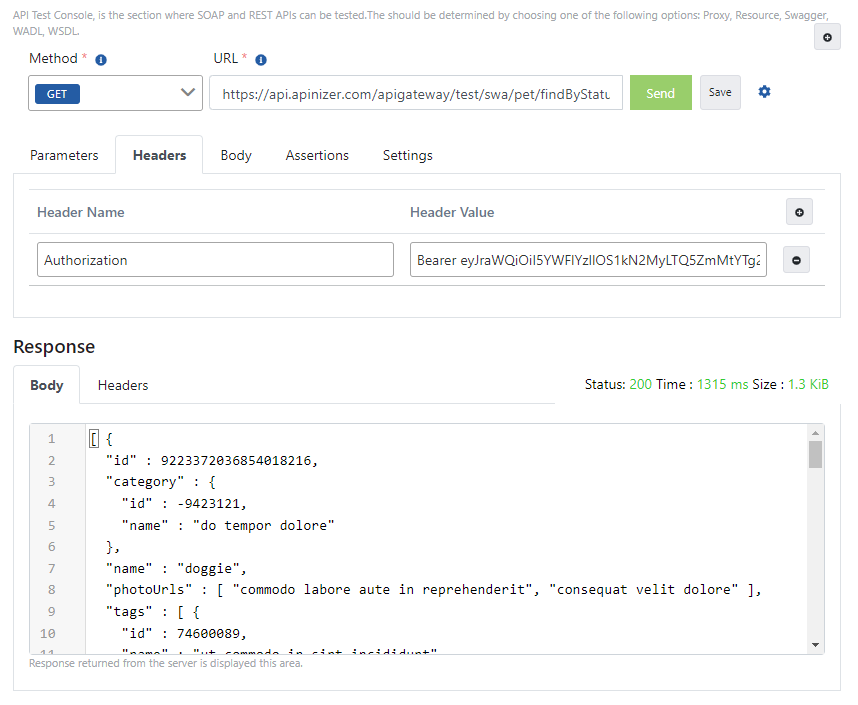858x705 pixels.
Task: Add a new header row with the plus button
Action: pos(799,212)
